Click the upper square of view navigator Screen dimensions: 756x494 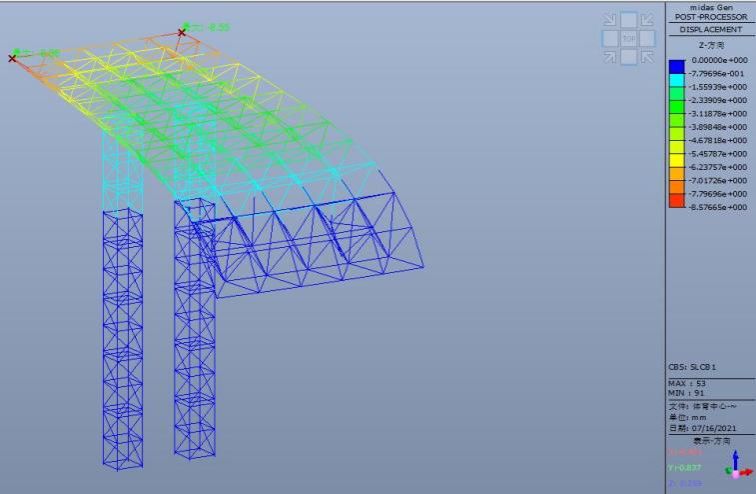(x=629, y=19)
